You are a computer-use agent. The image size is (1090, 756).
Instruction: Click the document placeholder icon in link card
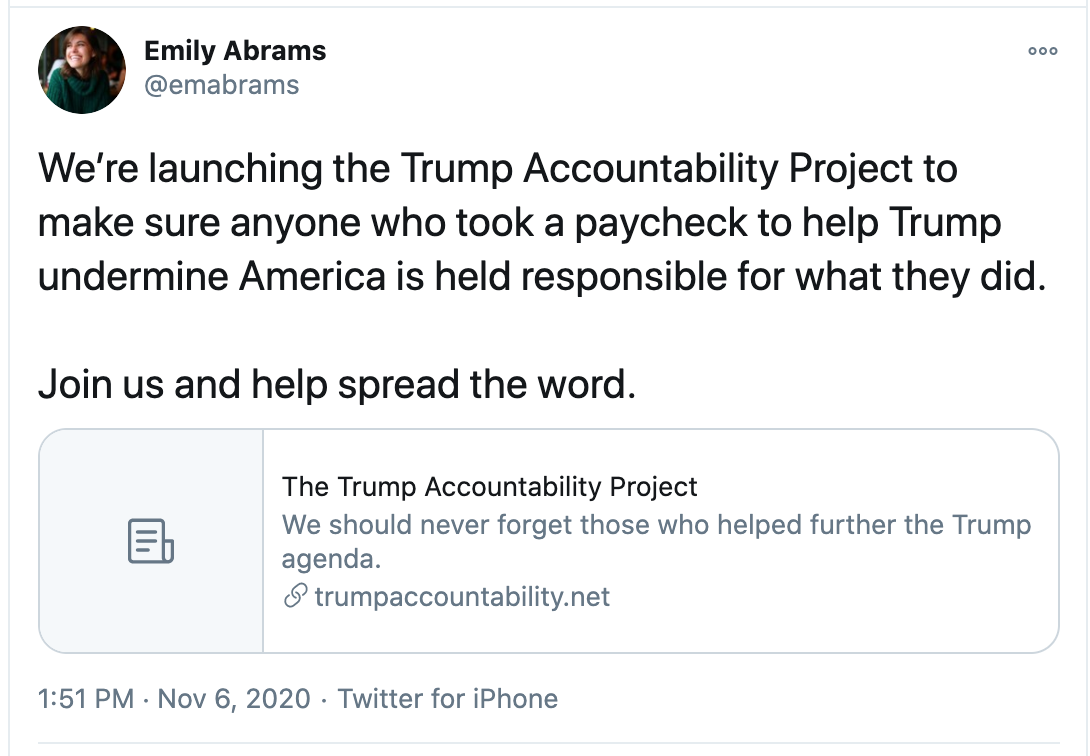pyautogui.click(x=151, y=541)
